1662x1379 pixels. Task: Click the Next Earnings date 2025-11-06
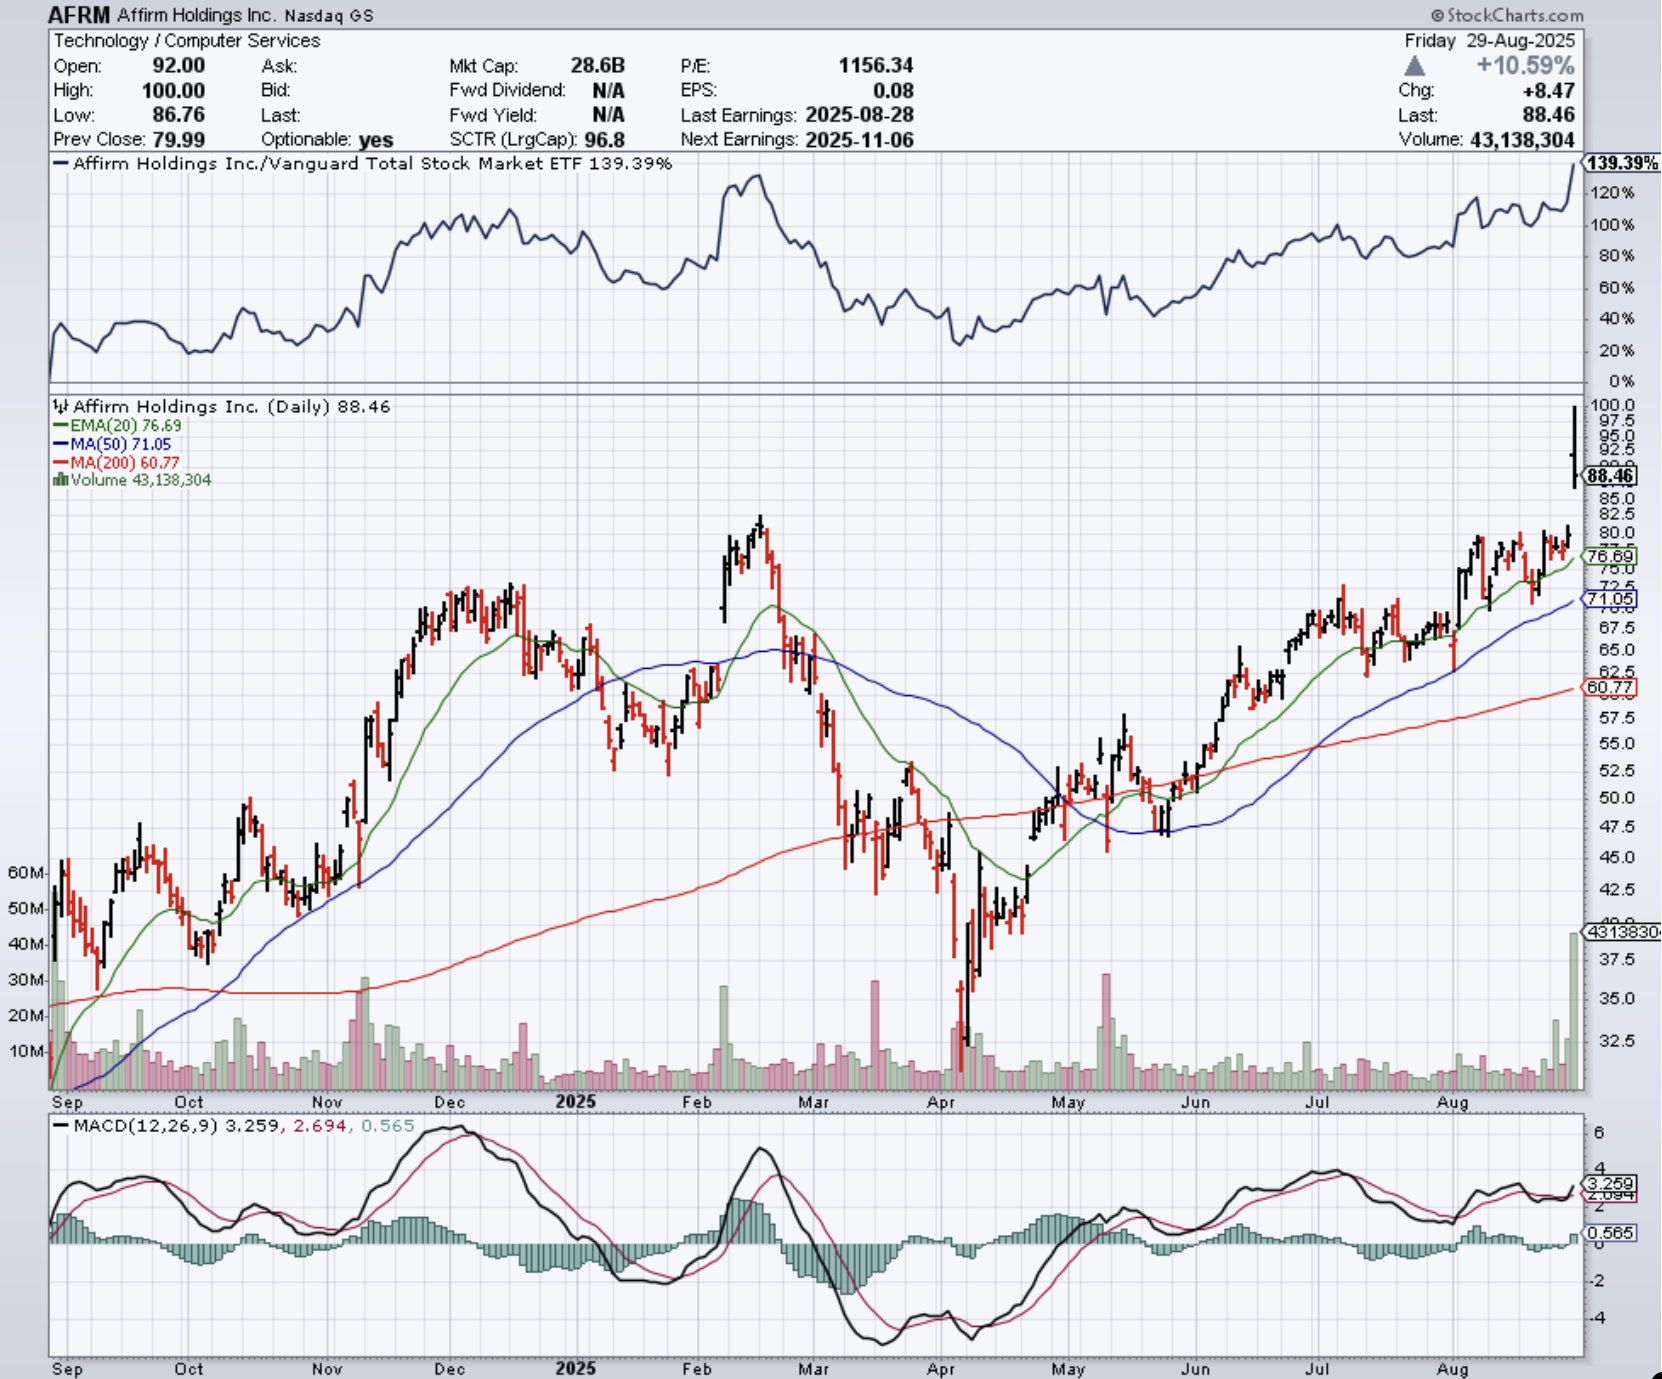point(859,139)
